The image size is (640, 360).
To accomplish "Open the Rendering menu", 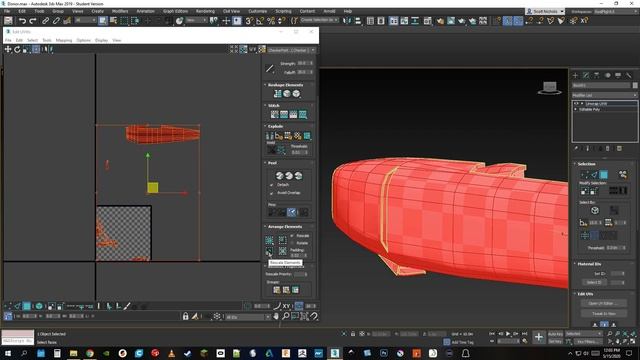I will click(205, 11).
